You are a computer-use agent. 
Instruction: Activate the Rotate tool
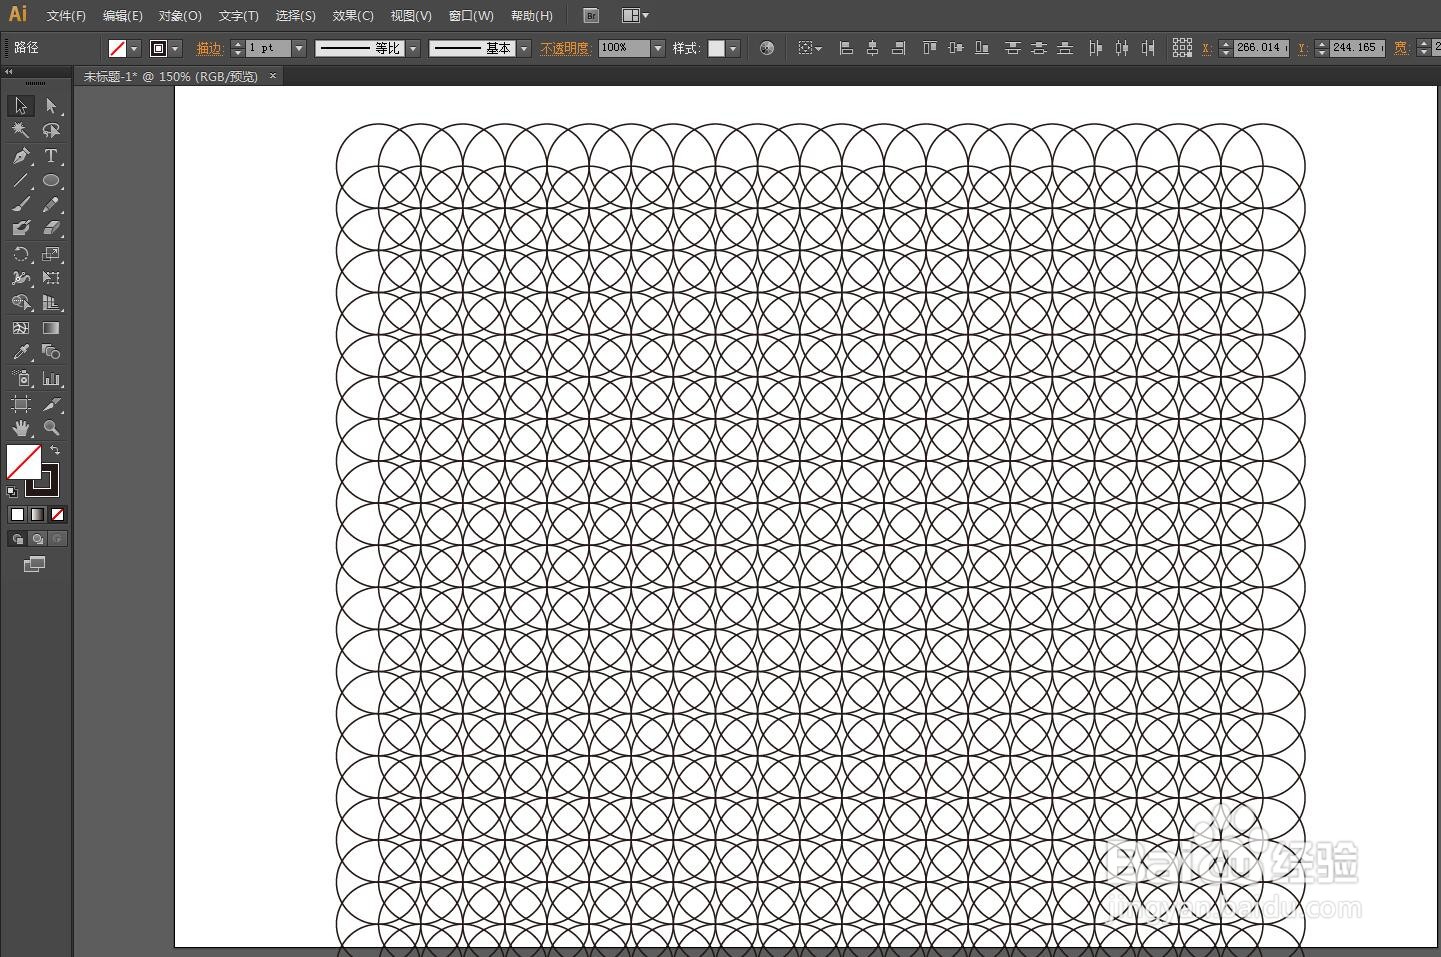pyautogui.click(x=21, y=254)
